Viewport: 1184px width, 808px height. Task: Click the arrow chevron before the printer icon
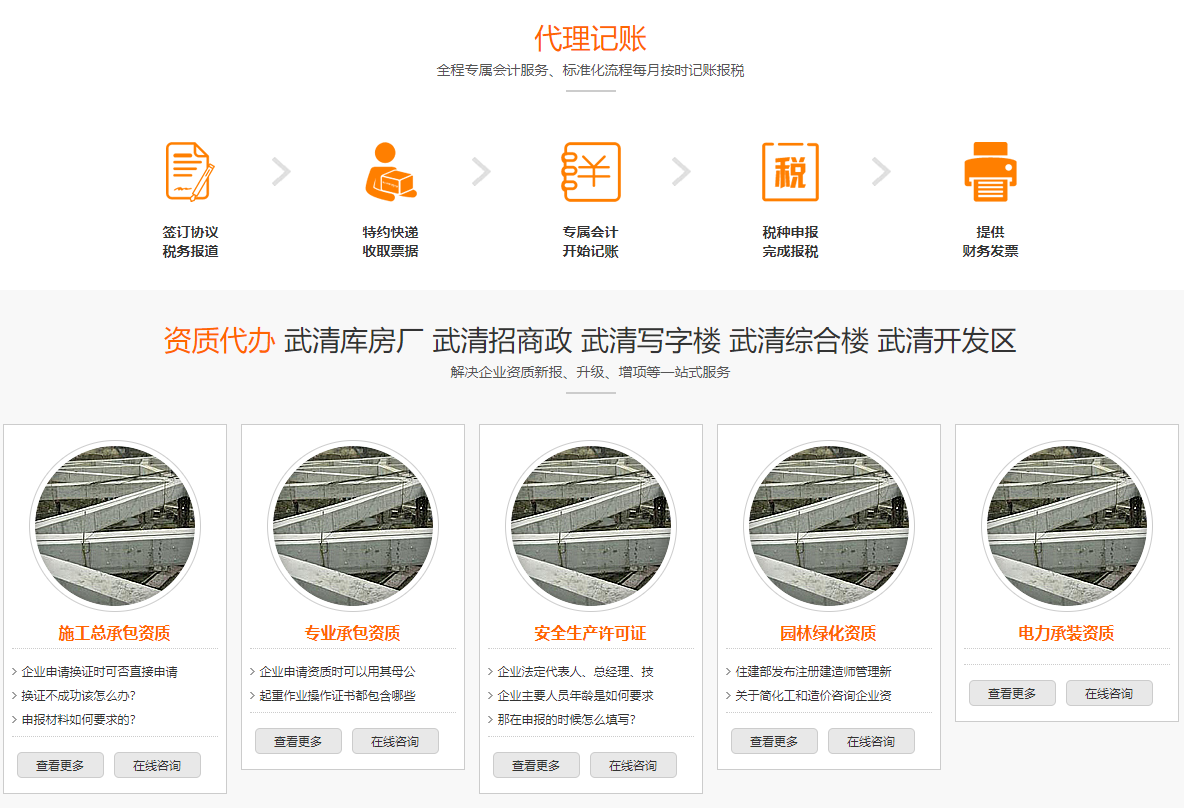tap(881, 172)
